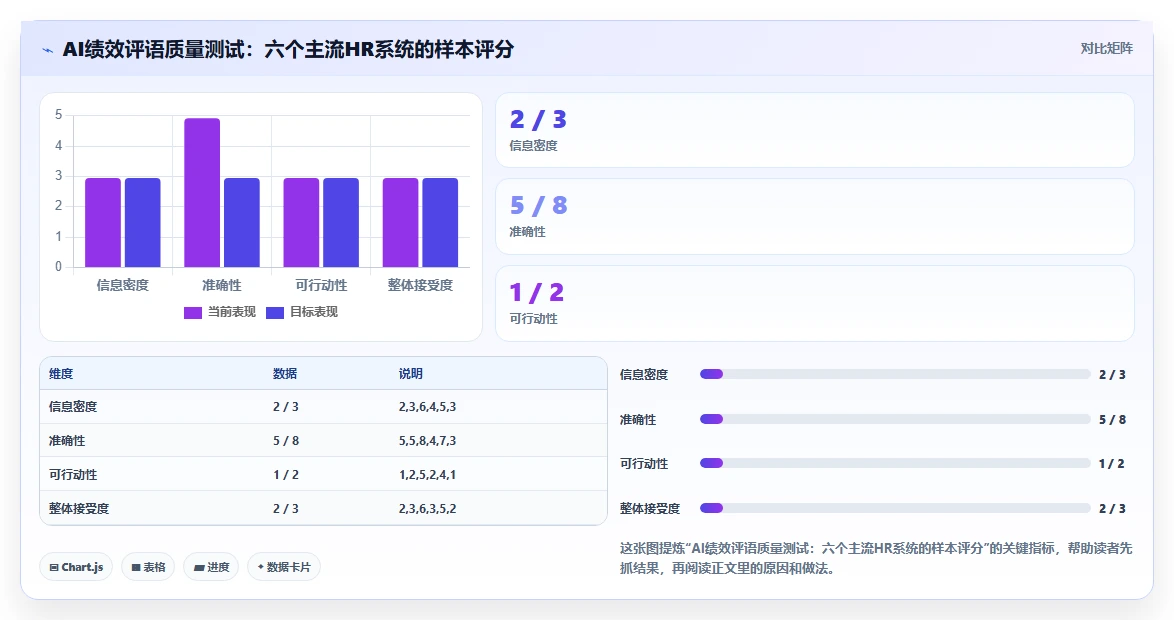The image size is (1174, 620).
Task: Click the 可行动性 chart axis label
Action: [321, 285]
